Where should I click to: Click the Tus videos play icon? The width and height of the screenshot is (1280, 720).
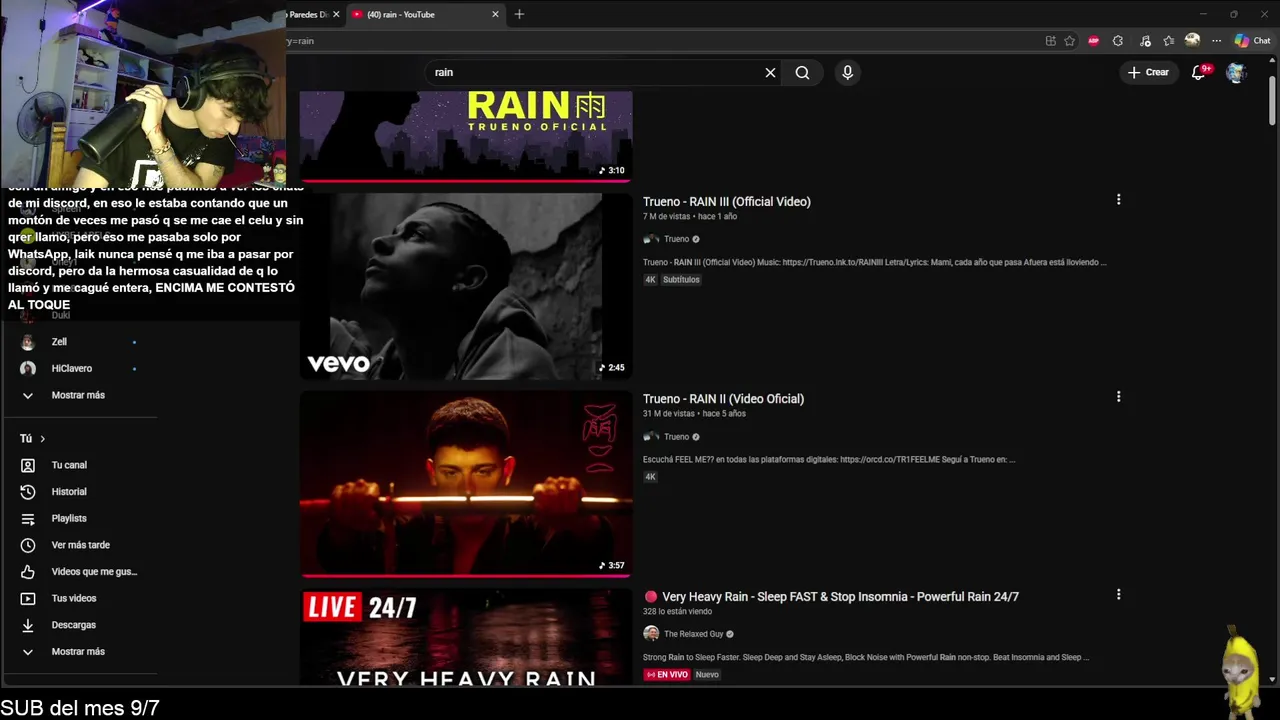click(x=28, y=598)
